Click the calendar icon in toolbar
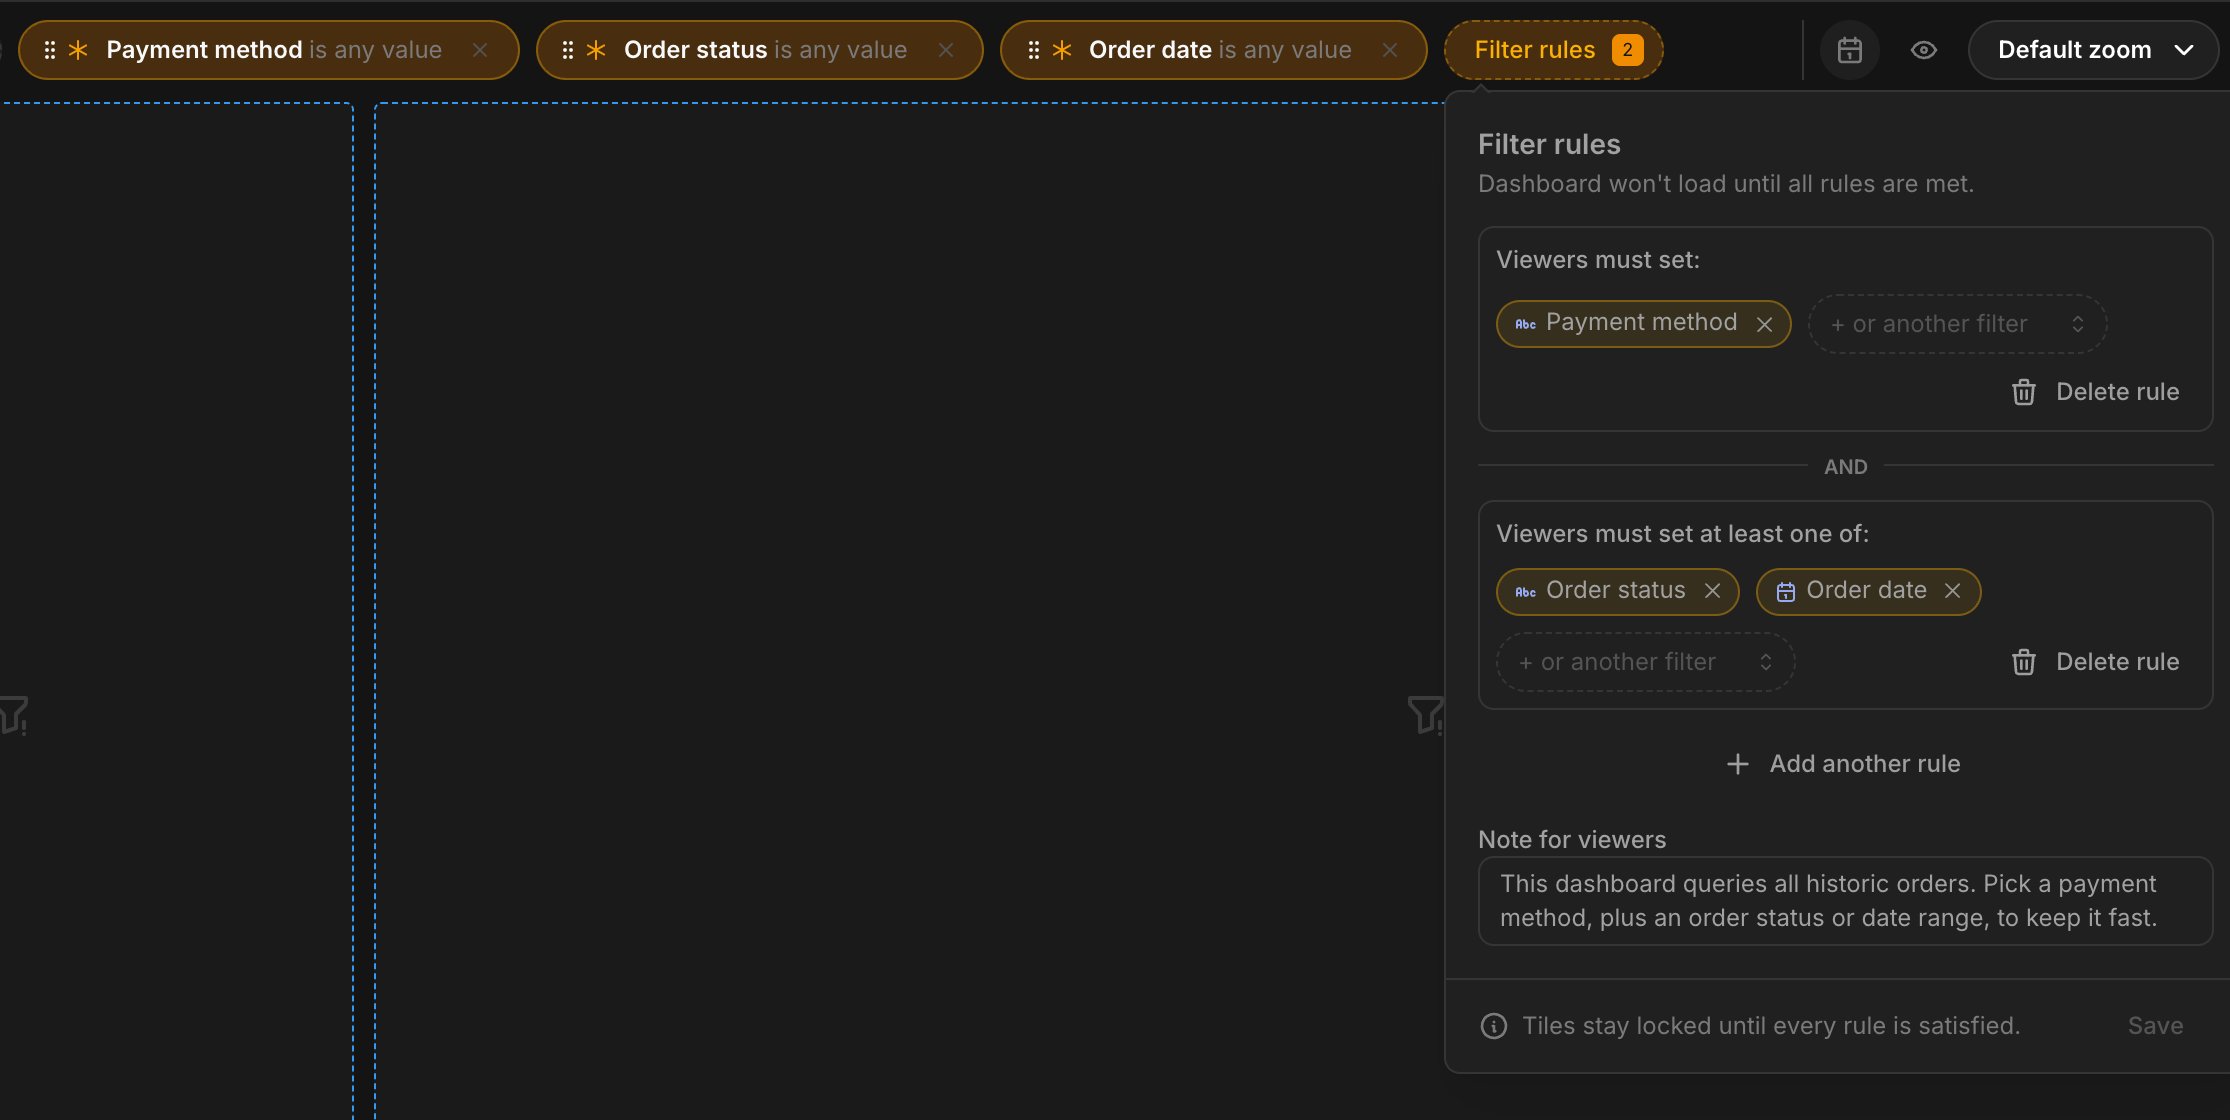 point(1850,50)
